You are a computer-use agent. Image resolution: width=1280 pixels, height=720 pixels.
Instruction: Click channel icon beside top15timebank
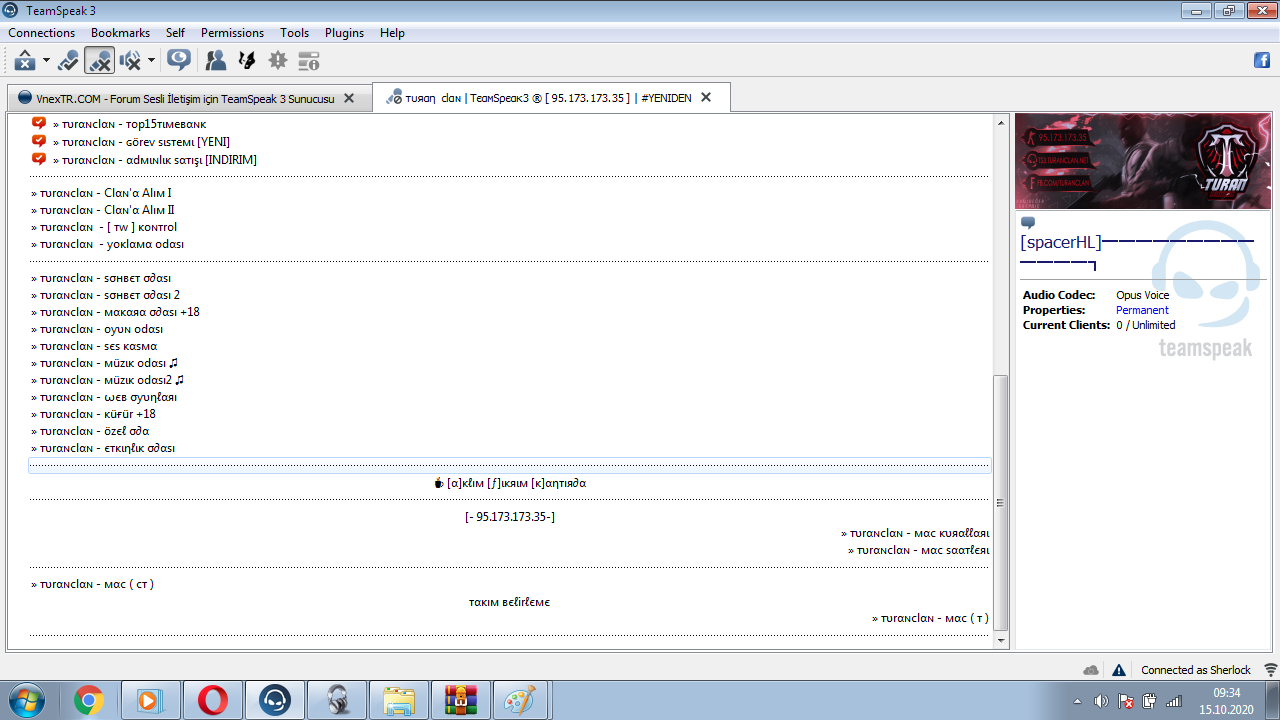(x=39, y=123)
